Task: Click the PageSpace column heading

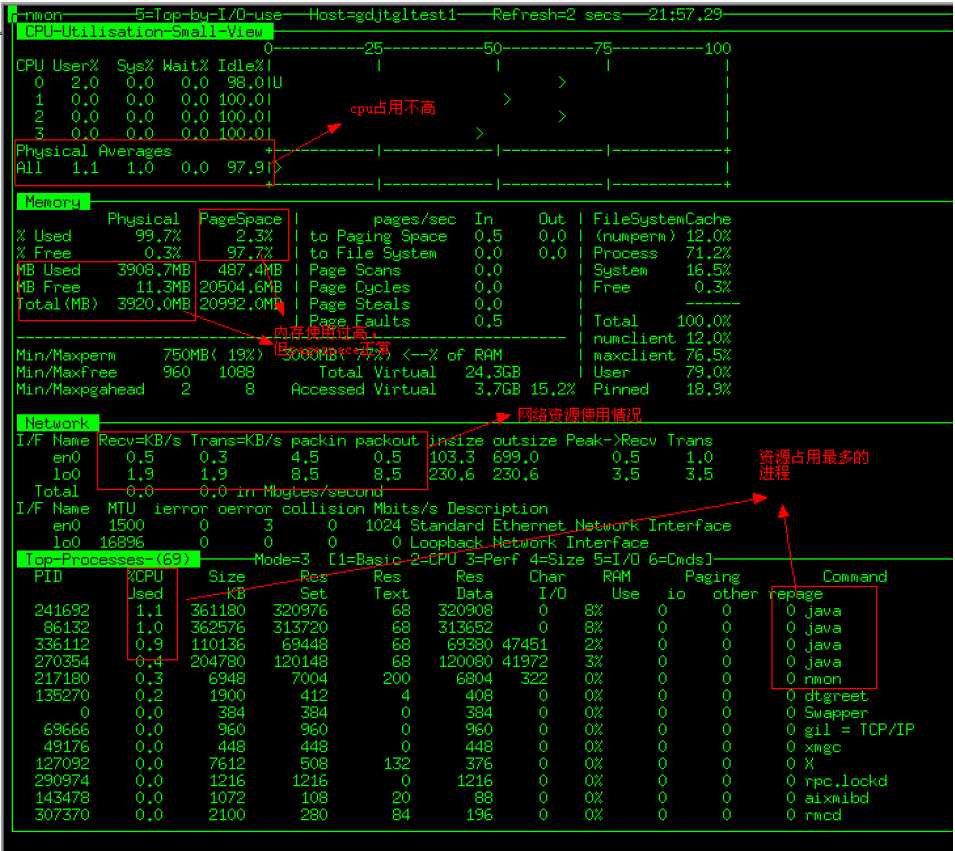Action: click(241, 219)
